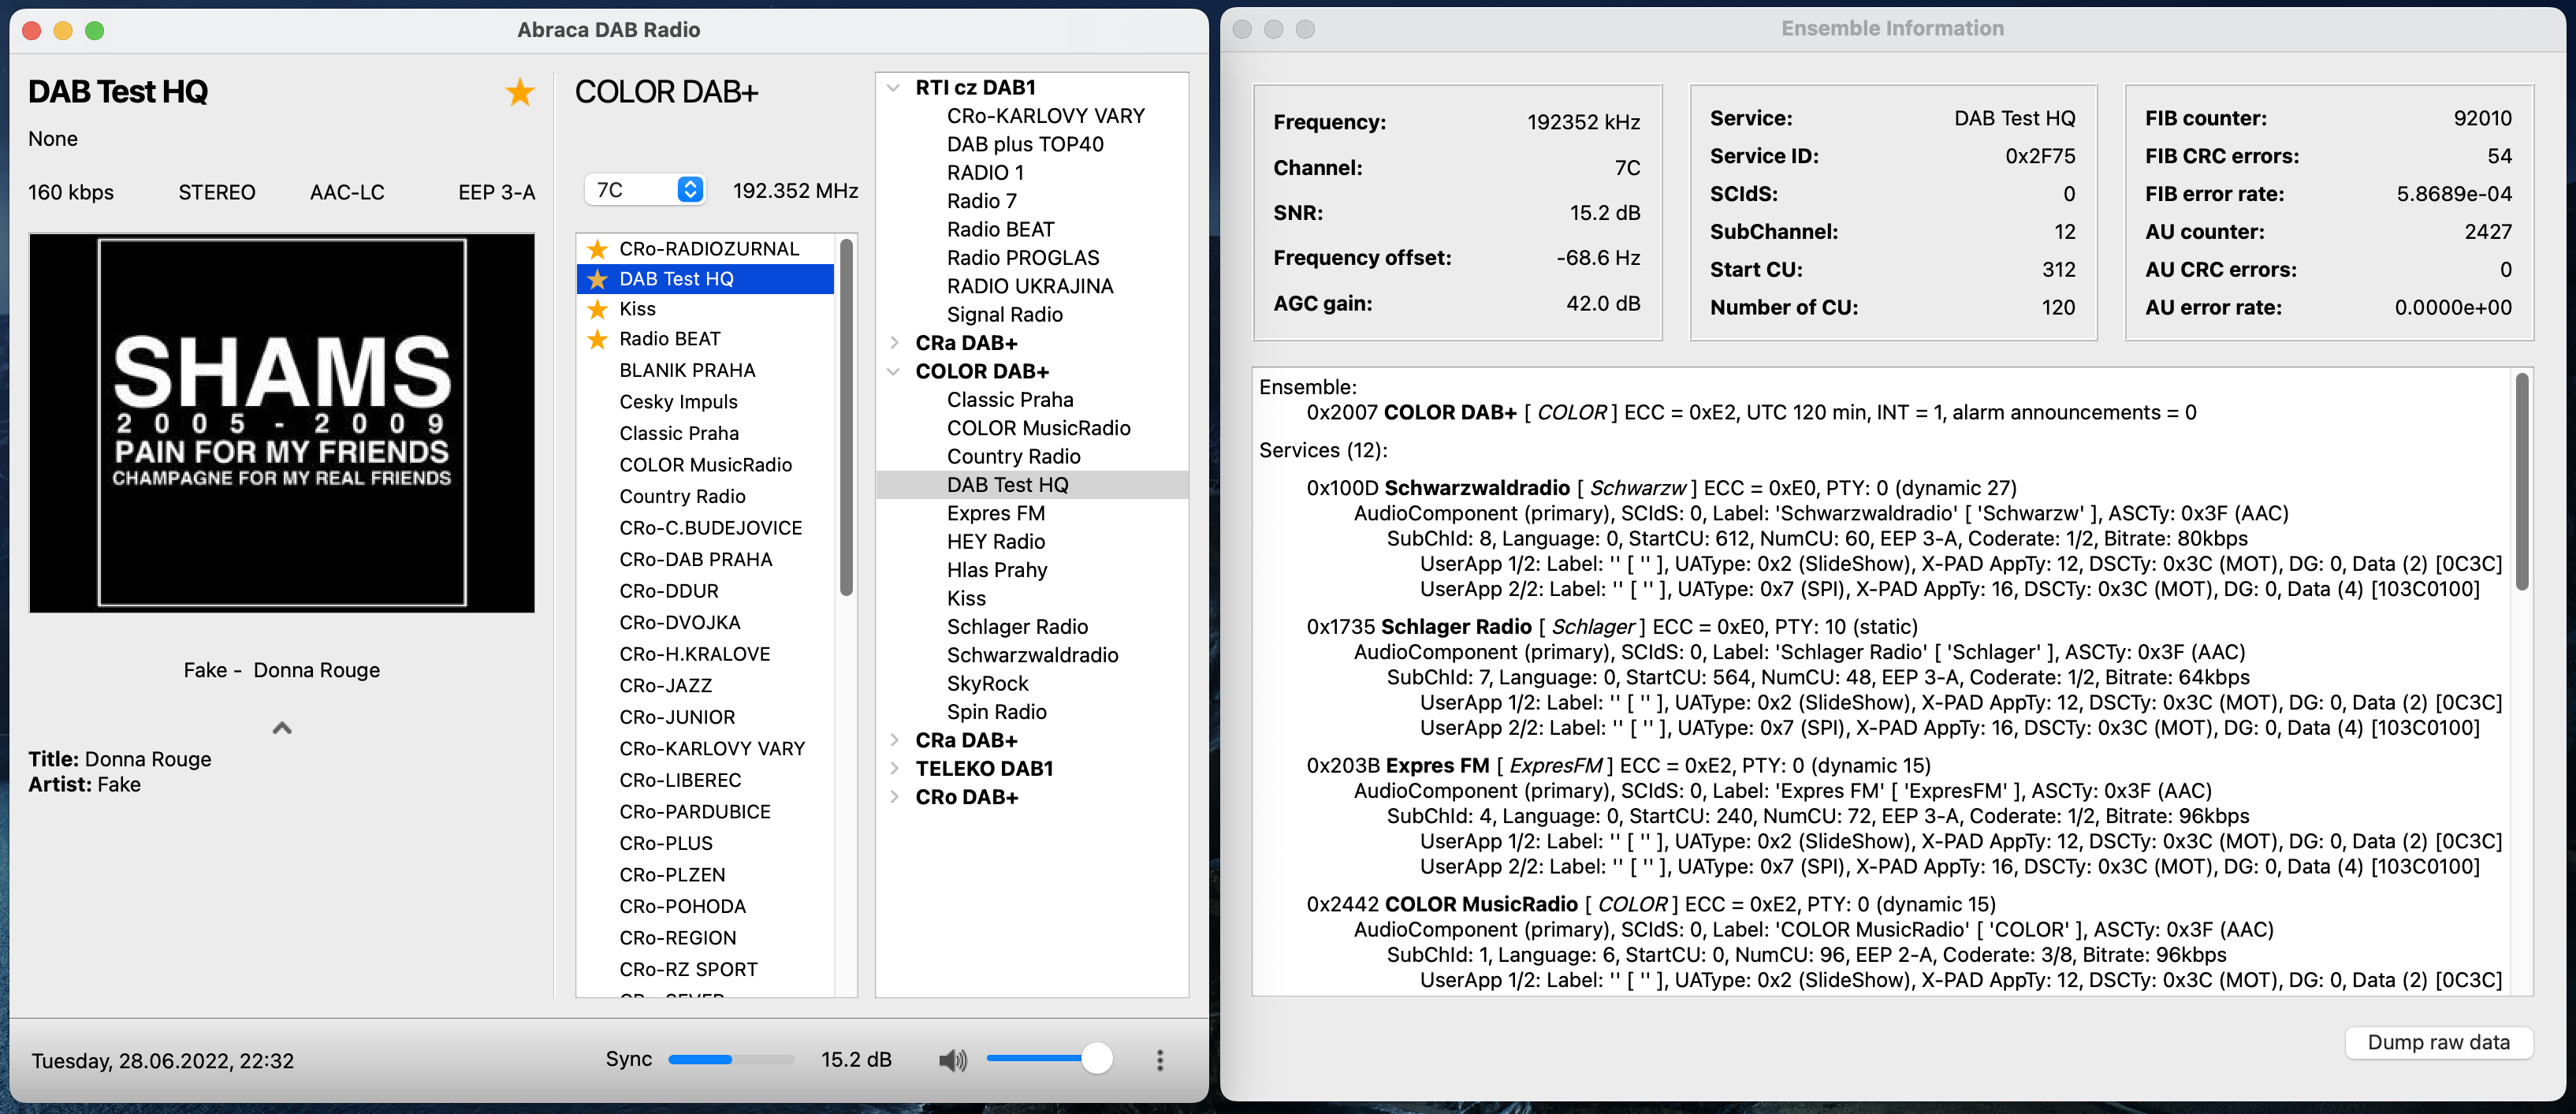This screenshot has width=2576, height=1114.
Task: Click the service list scrollbar
Action: 846,416
